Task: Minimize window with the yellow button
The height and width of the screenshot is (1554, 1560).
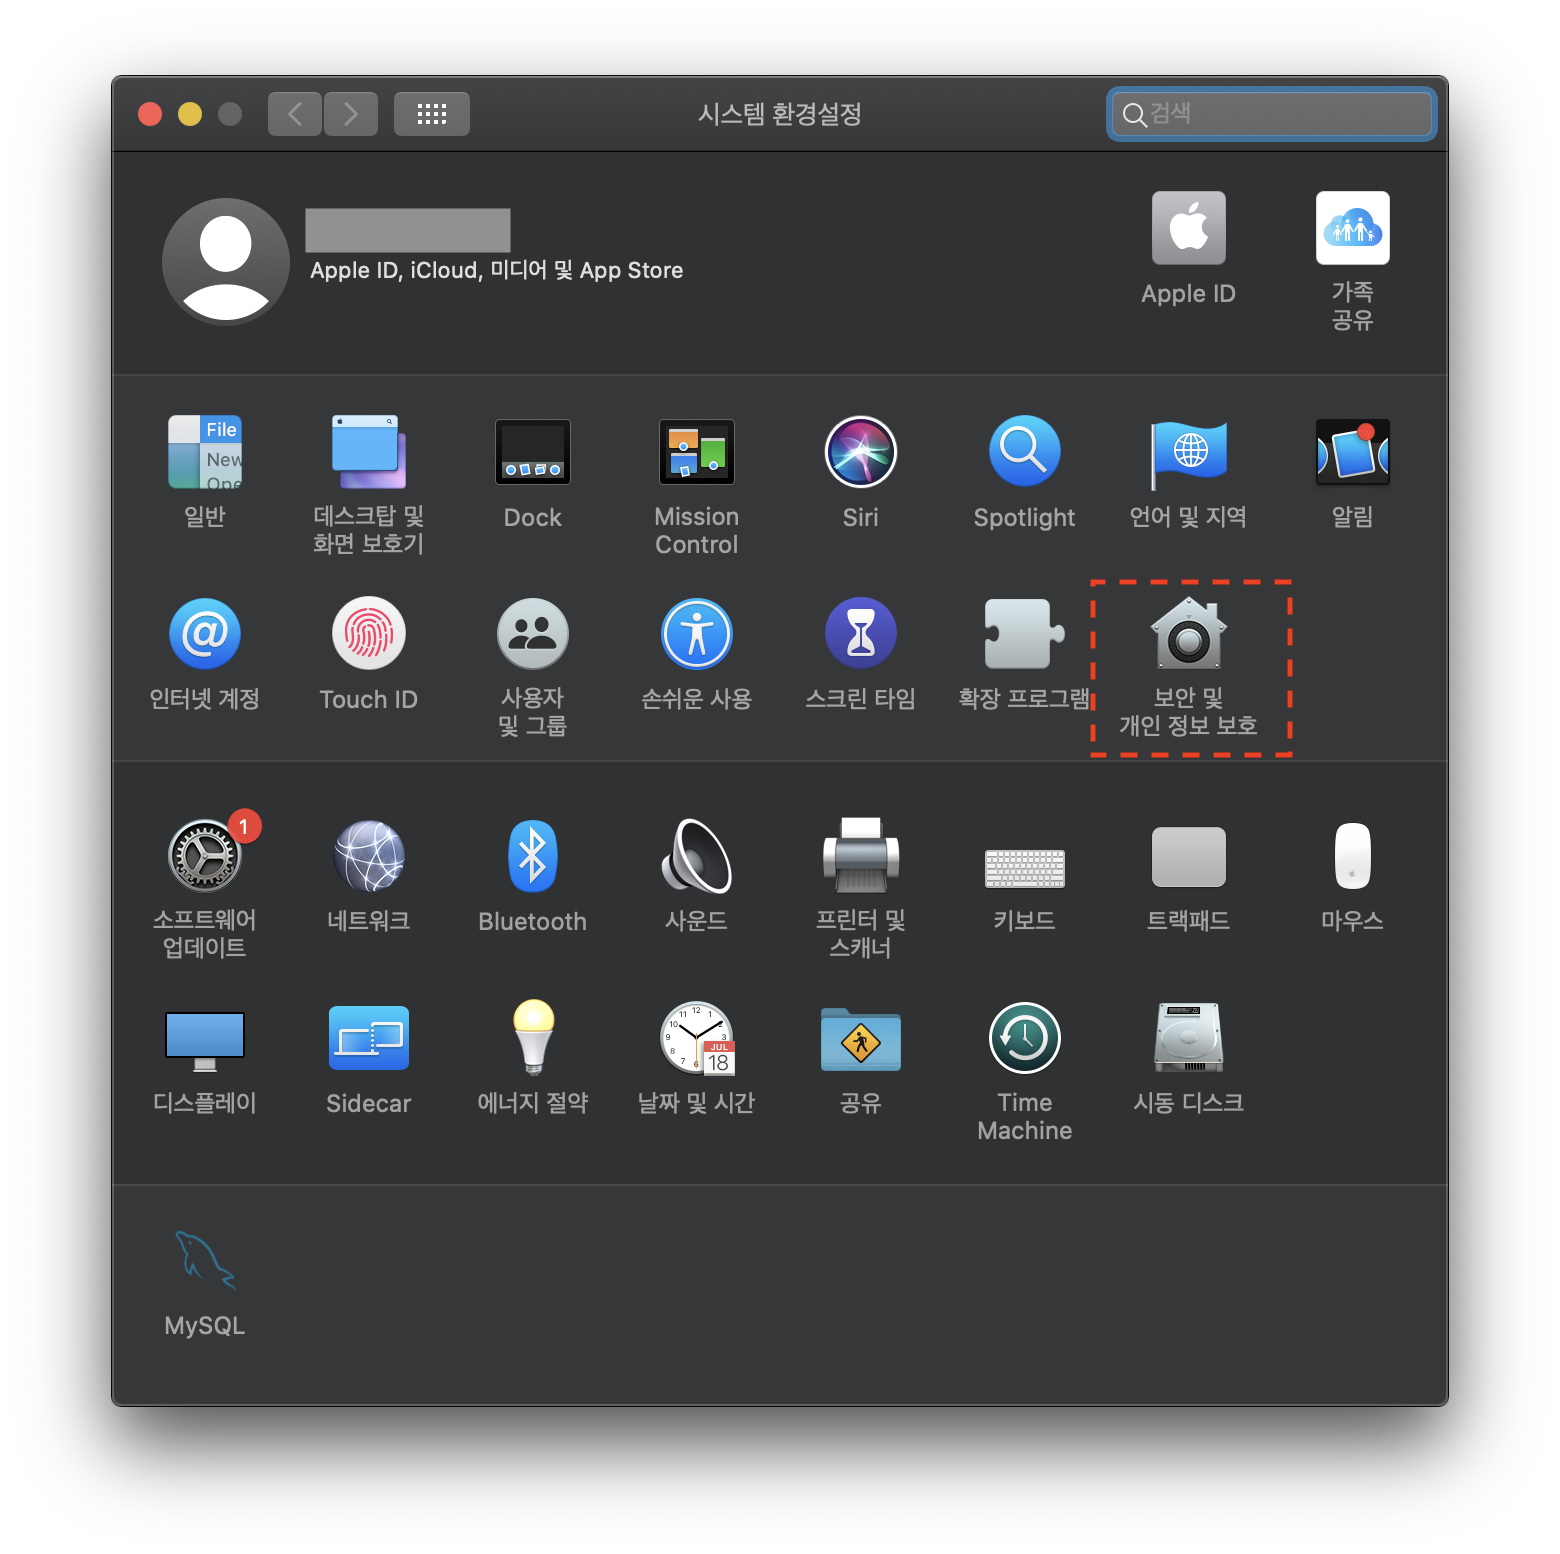Action: (x=190, y=114)
